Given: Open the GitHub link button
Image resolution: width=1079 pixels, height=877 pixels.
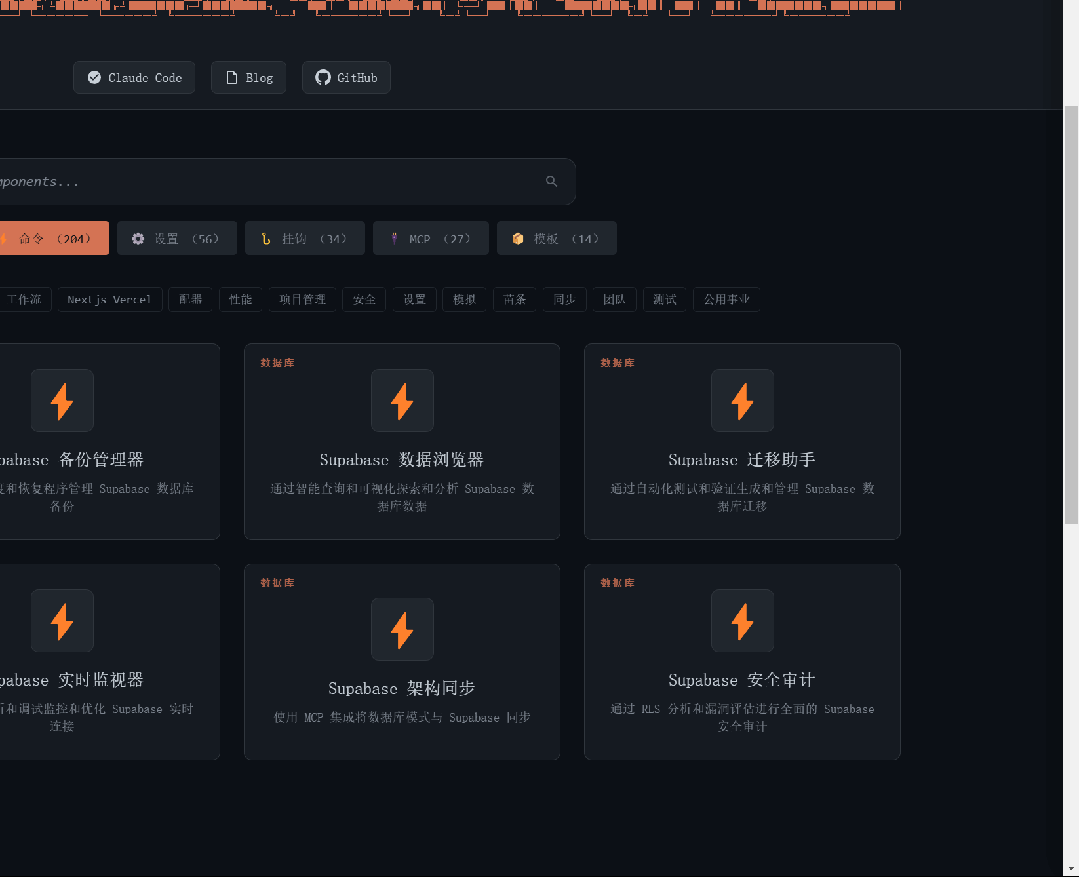Looking at the screenshot, I should [346, 78].
